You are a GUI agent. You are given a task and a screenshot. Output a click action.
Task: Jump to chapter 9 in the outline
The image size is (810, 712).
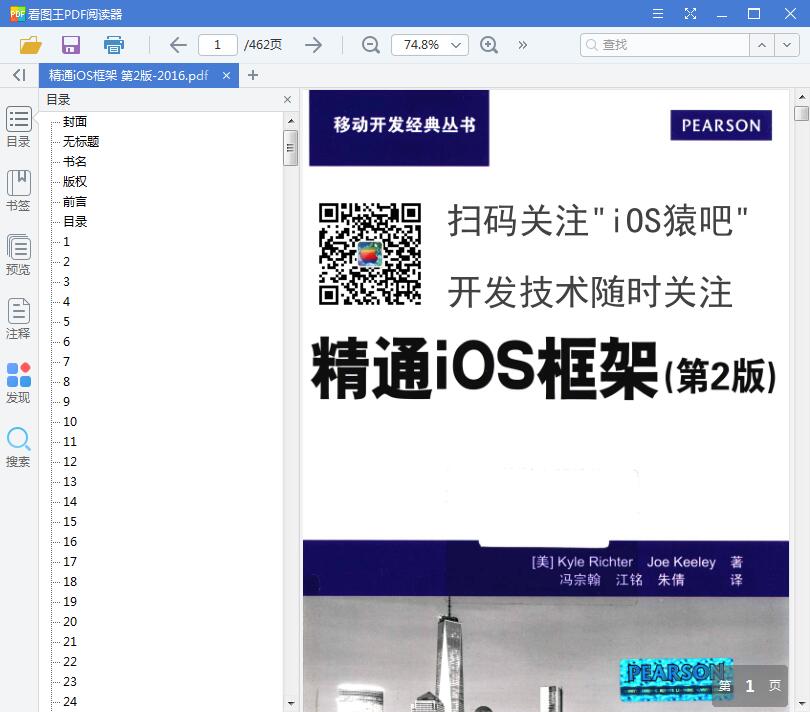(66, 401)
